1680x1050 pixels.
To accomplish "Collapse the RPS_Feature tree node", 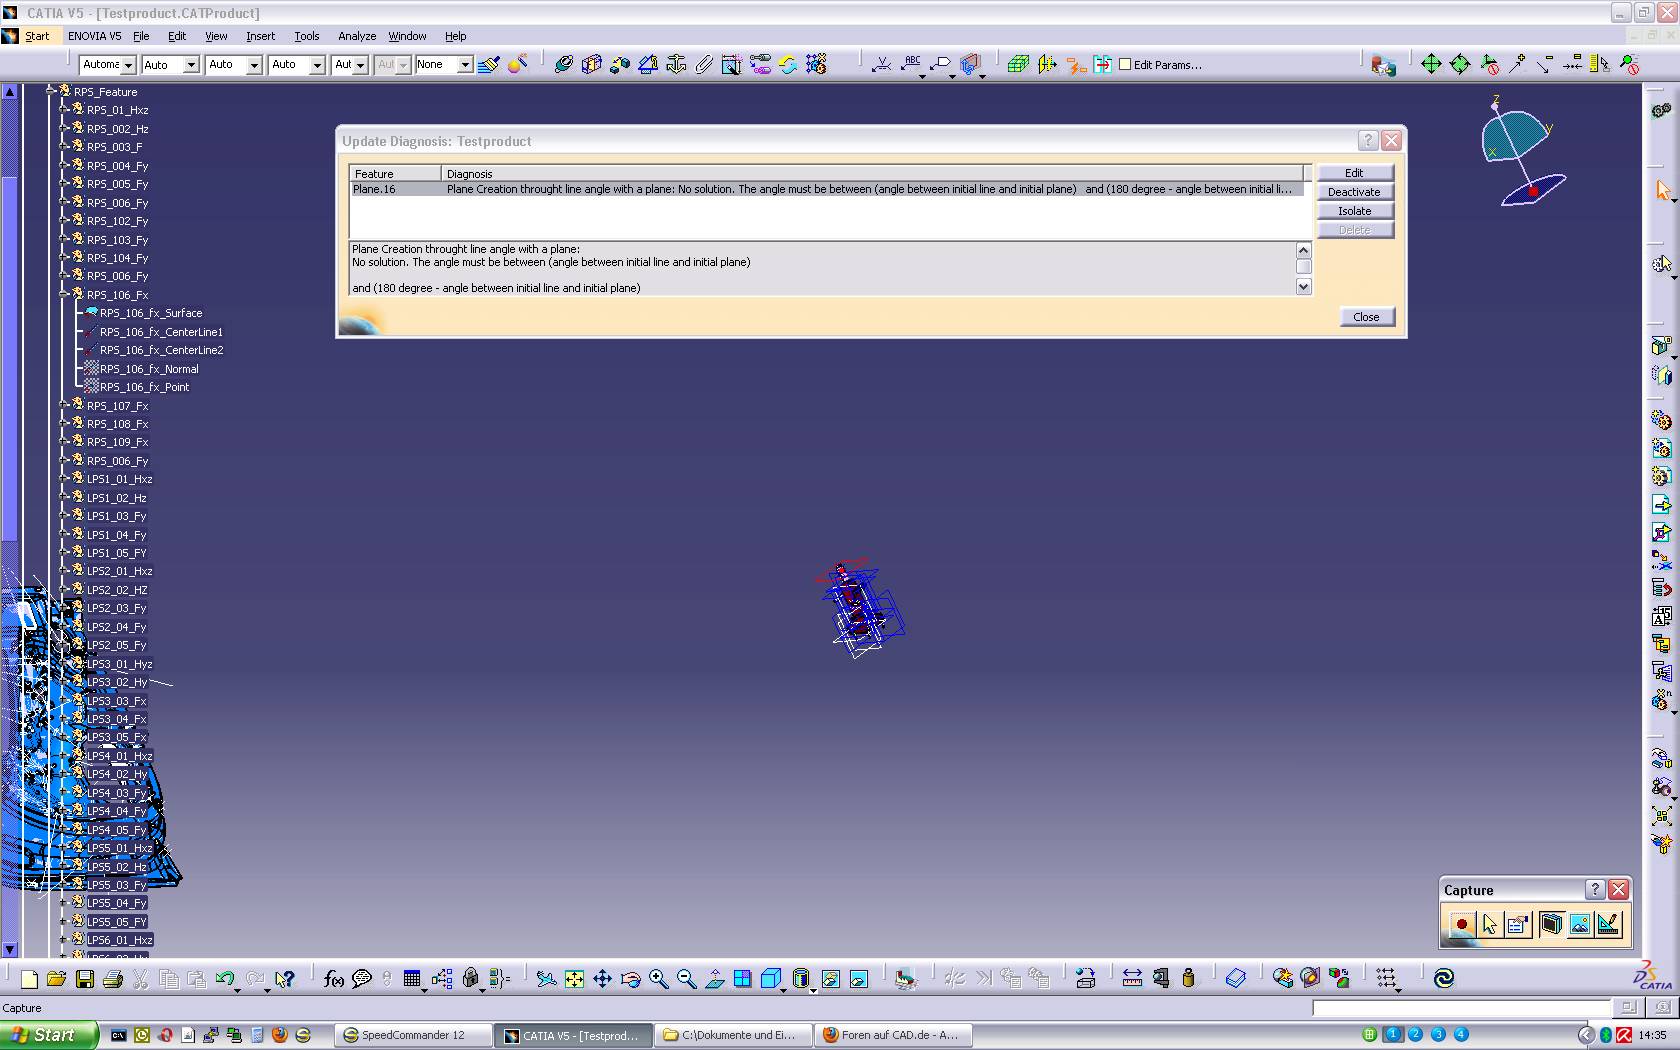I will (50, 91).
